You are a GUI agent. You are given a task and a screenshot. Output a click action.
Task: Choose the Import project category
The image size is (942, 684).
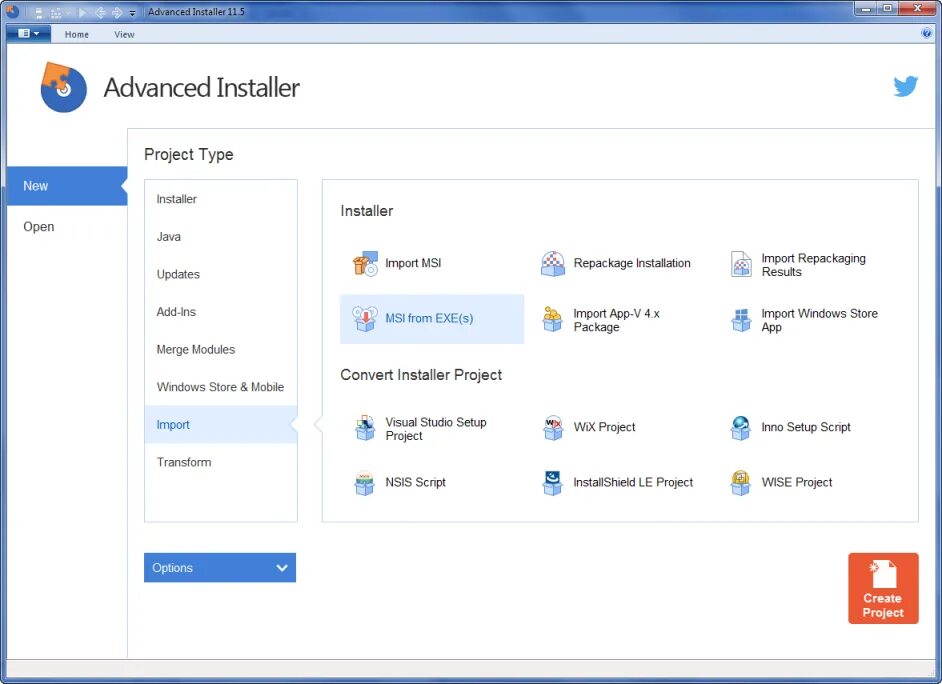[220, 425]
